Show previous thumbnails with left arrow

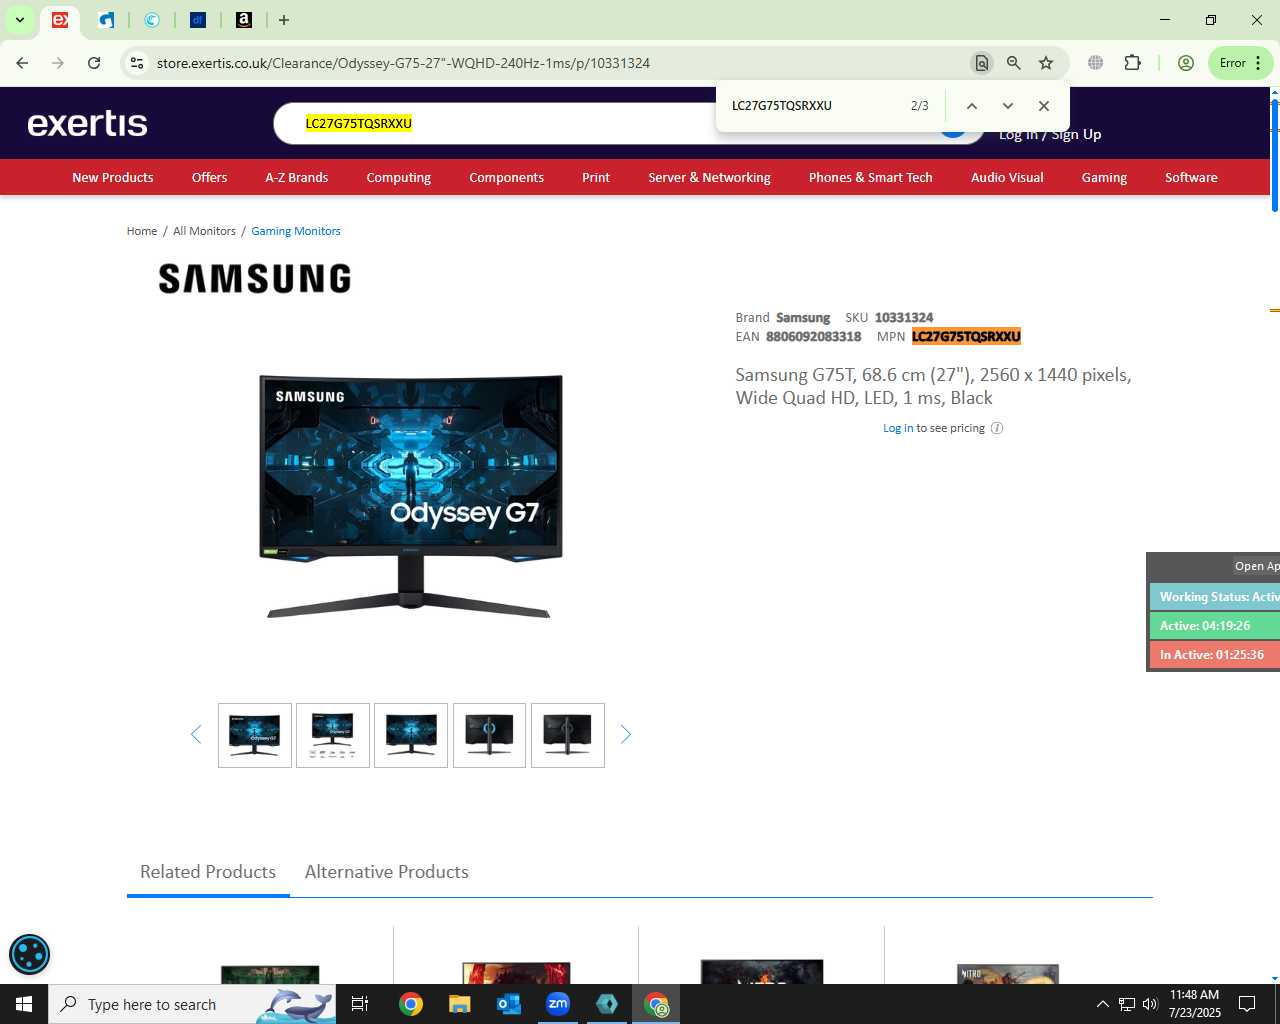pos(196,735)
